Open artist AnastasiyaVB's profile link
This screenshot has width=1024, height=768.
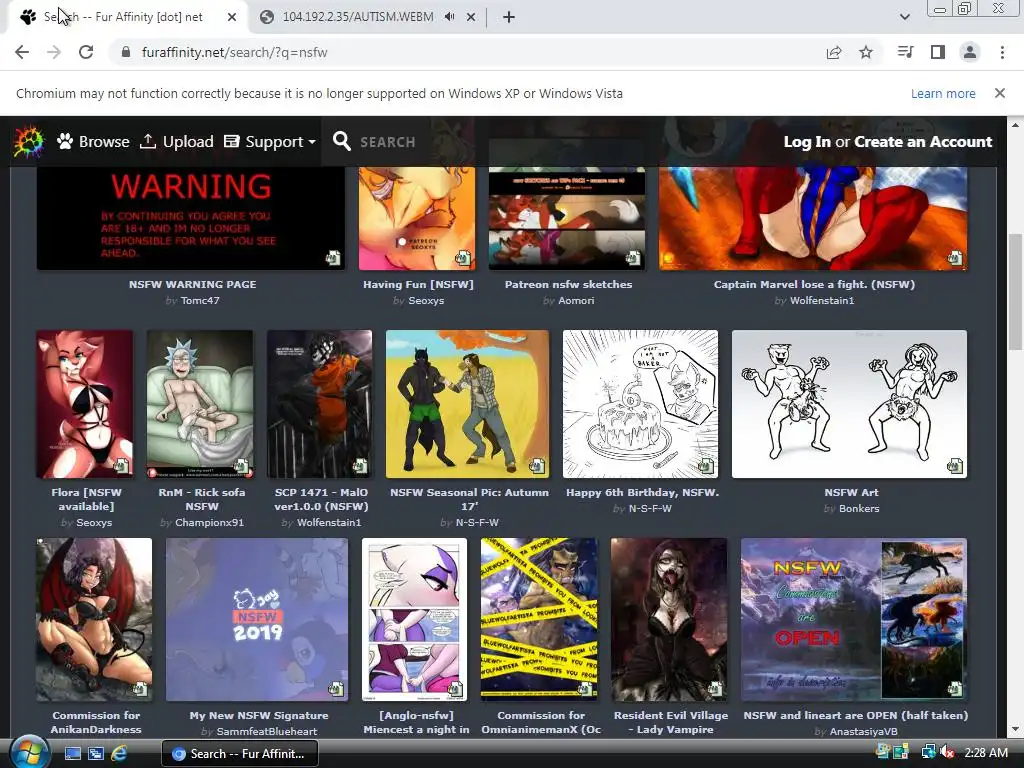click(863, 731)
